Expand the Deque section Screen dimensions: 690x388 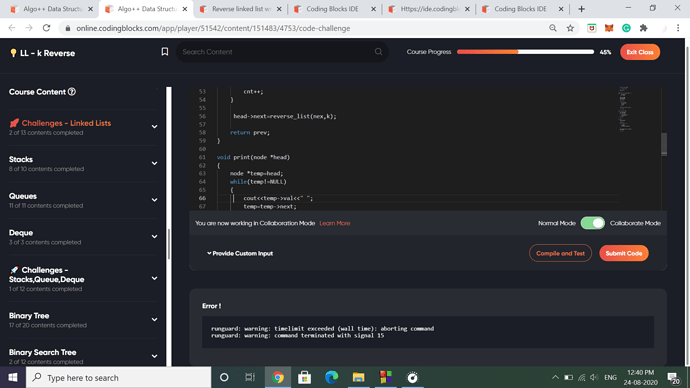(154, 237)
